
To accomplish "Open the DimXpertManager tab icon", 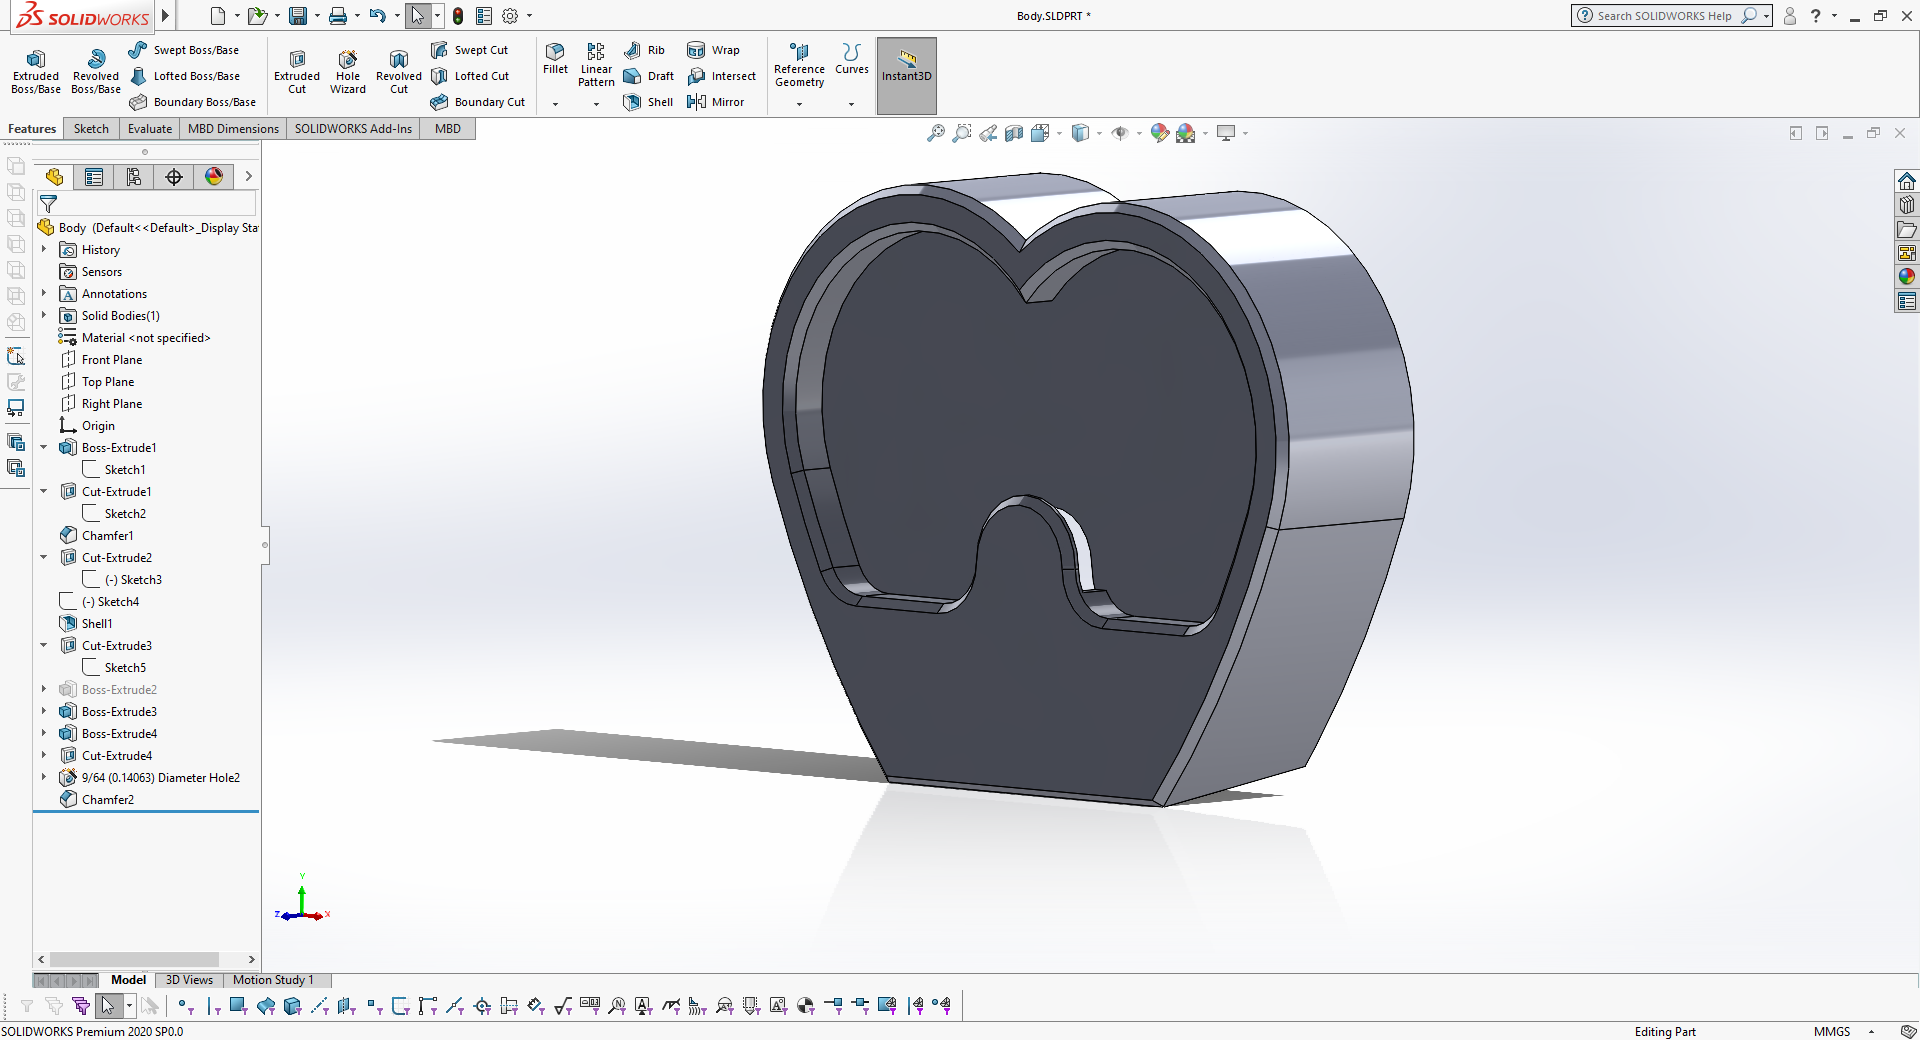I will point(174,177).
